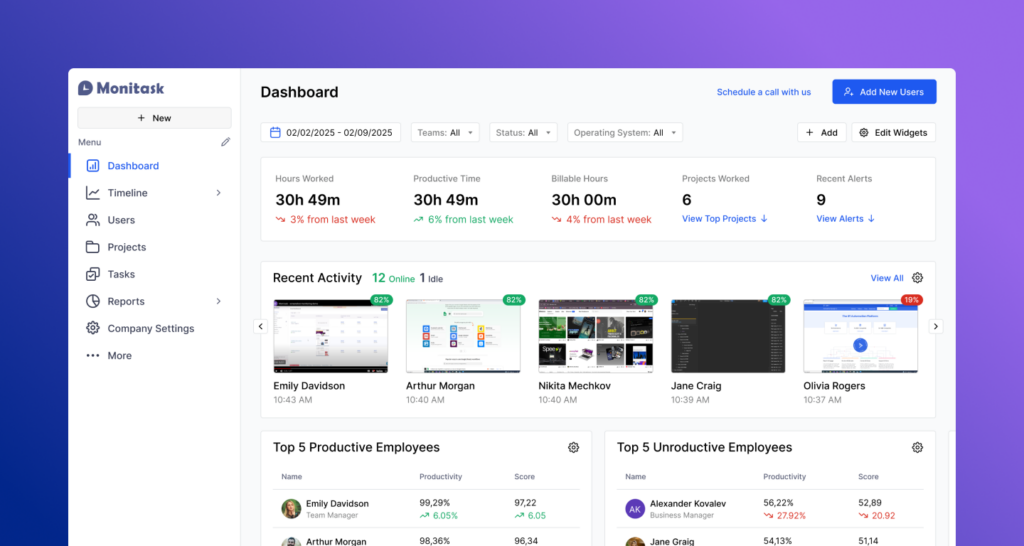This screenshot has height=546, width=1024.
Task: Open the Operating System filter dropdown
Action: [x=625, y=133]
